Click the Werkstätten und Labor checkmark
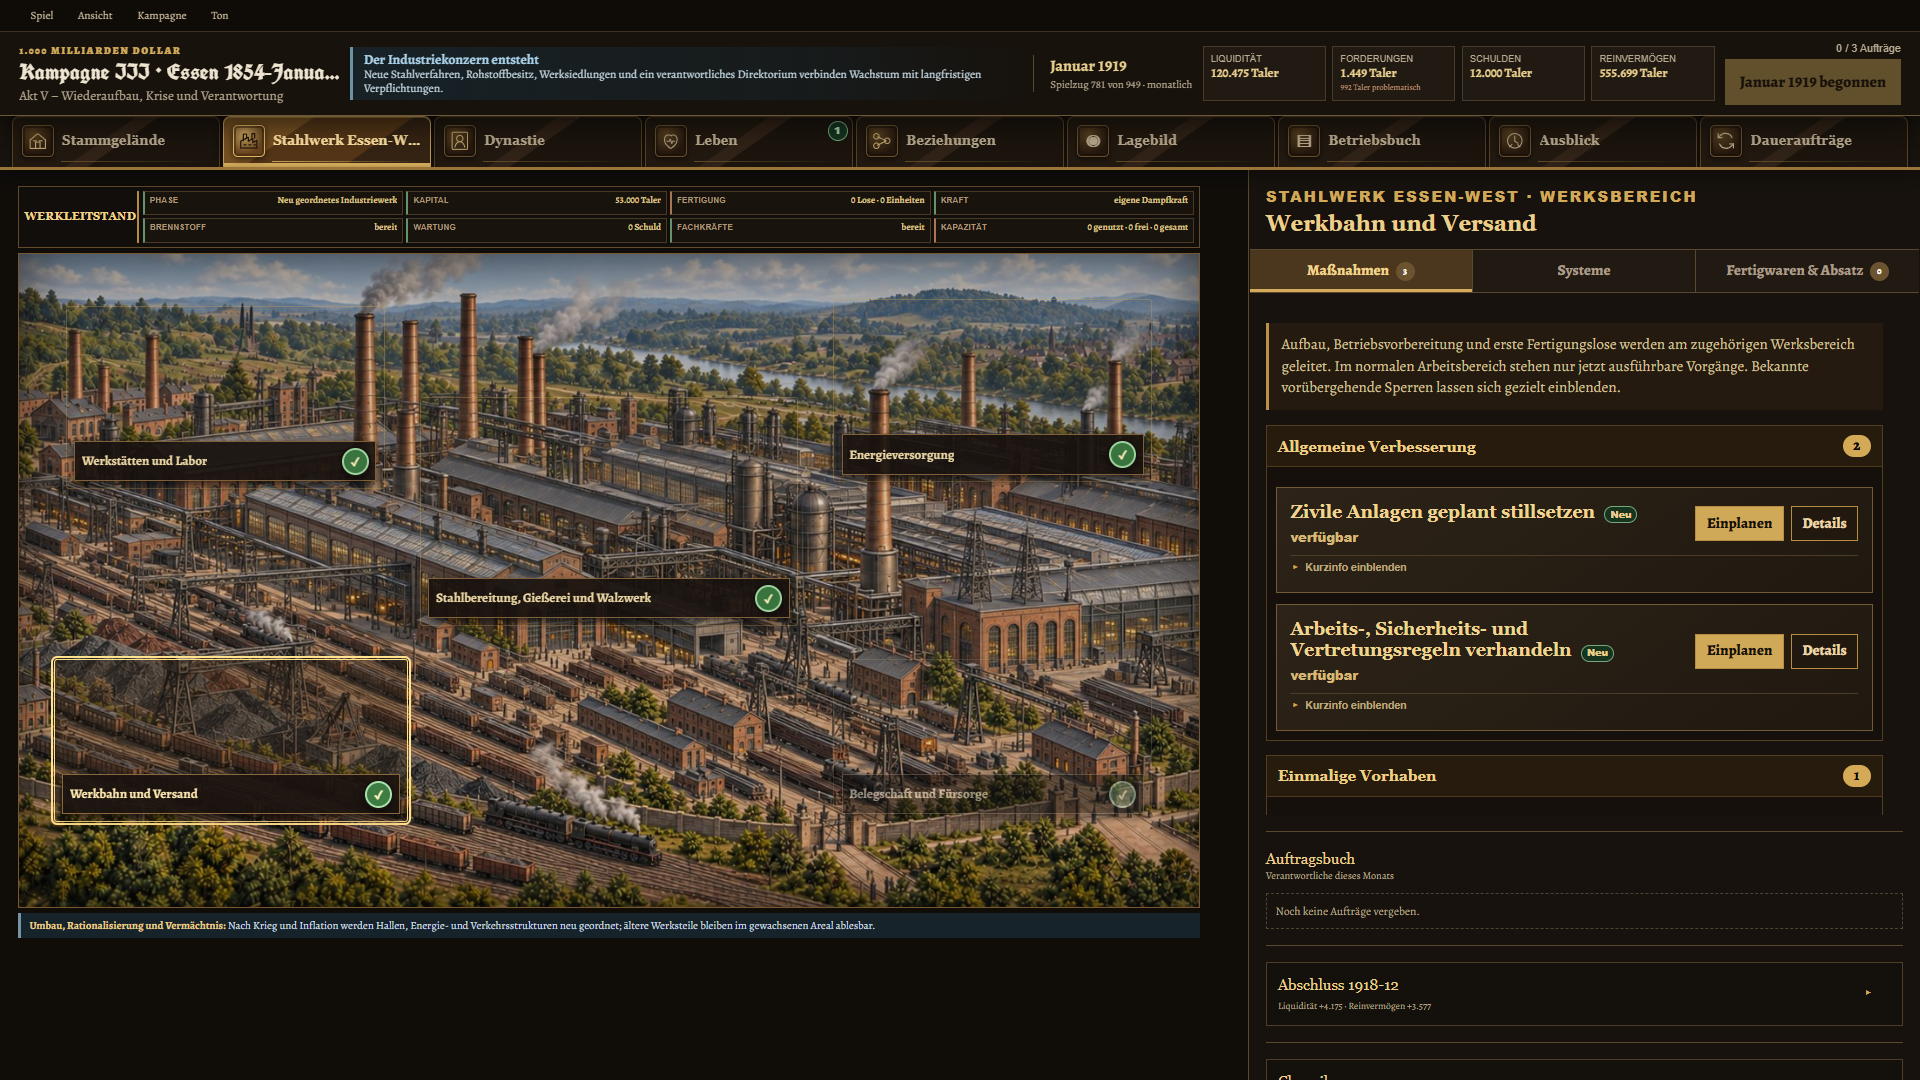Image resolution: width=1920 pixels, height=1080 pixels. click(x=355, y=461)
